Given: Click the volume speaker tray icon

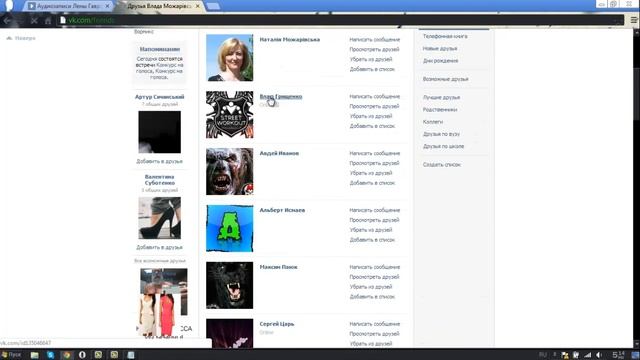Looking at the screenshot, I should click(x=599, y=355).
